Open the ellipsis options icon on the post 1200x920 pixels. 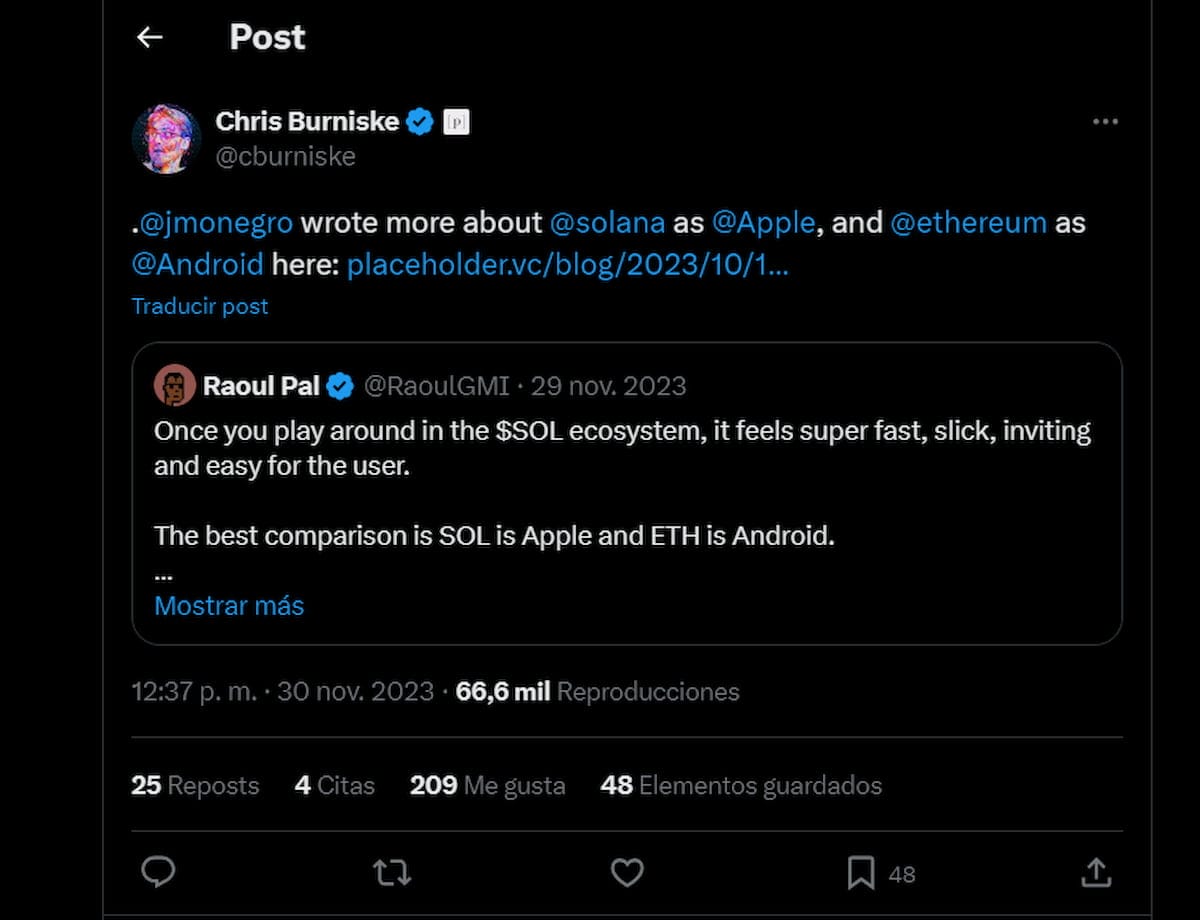(1106, 121)
